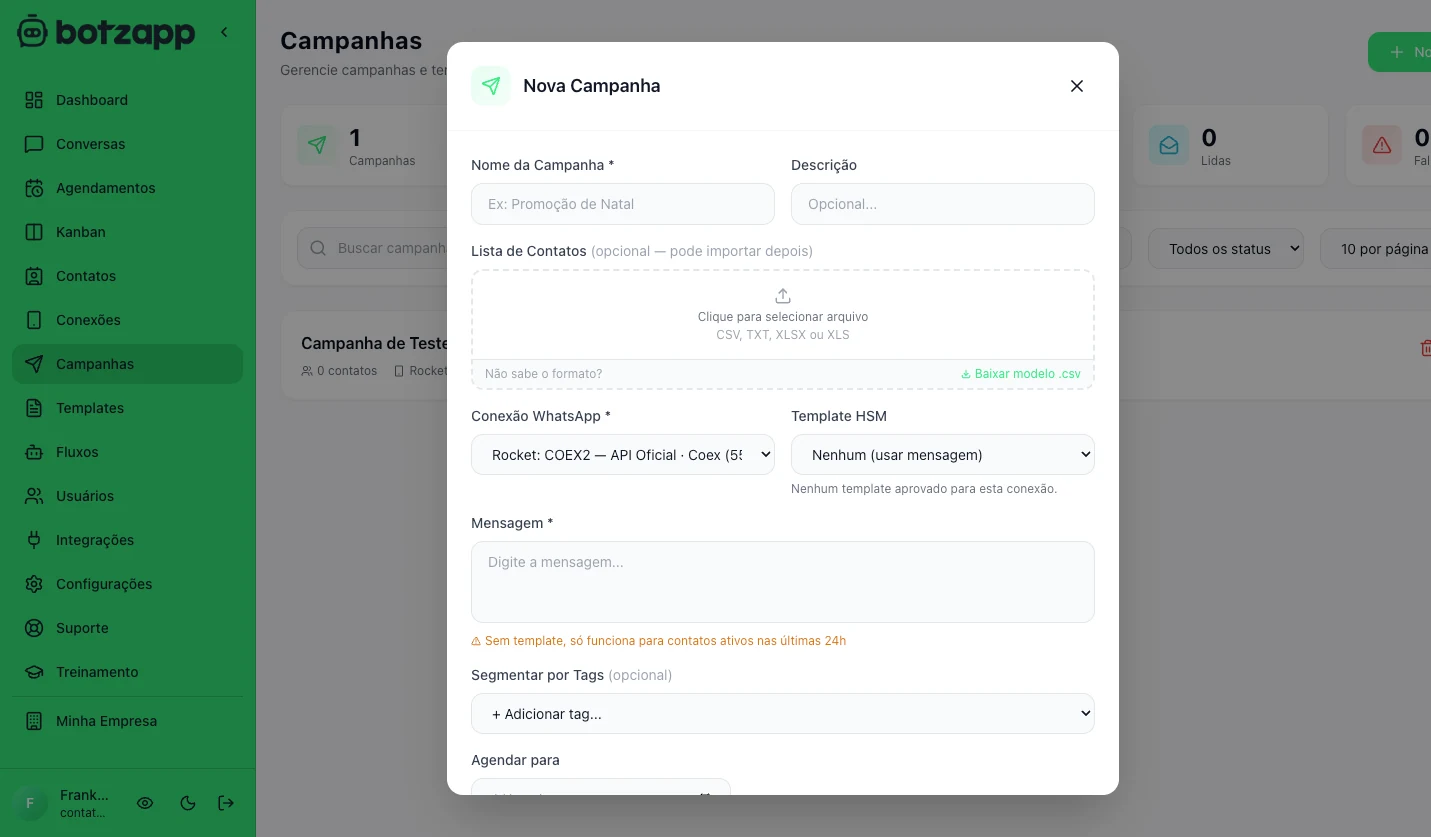This screenshot has width=1431, height=837.
Task: Click the Treinamento graduation cap icon
Action: click(x=34, y=672)
